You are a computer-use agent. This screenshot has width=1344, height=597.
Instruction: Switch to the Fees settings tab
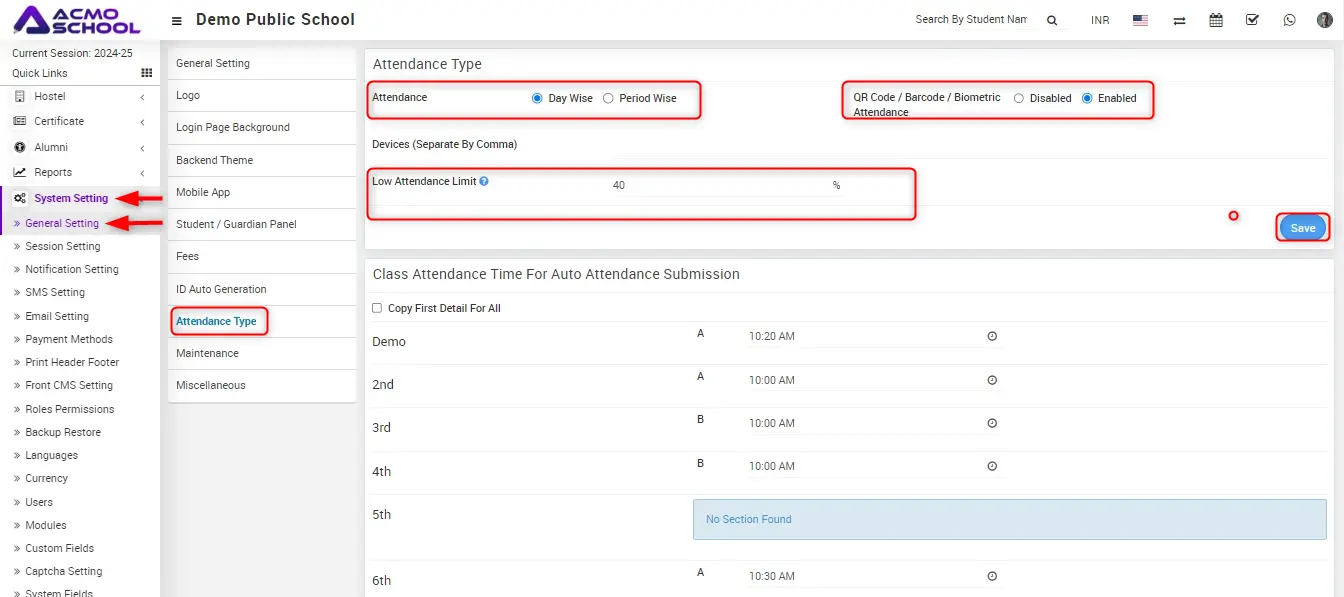click(x=188, y=256)
